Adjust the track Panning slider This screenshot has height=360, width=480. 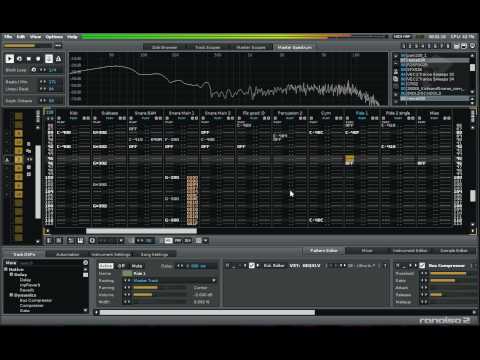(x=160, y=288)
